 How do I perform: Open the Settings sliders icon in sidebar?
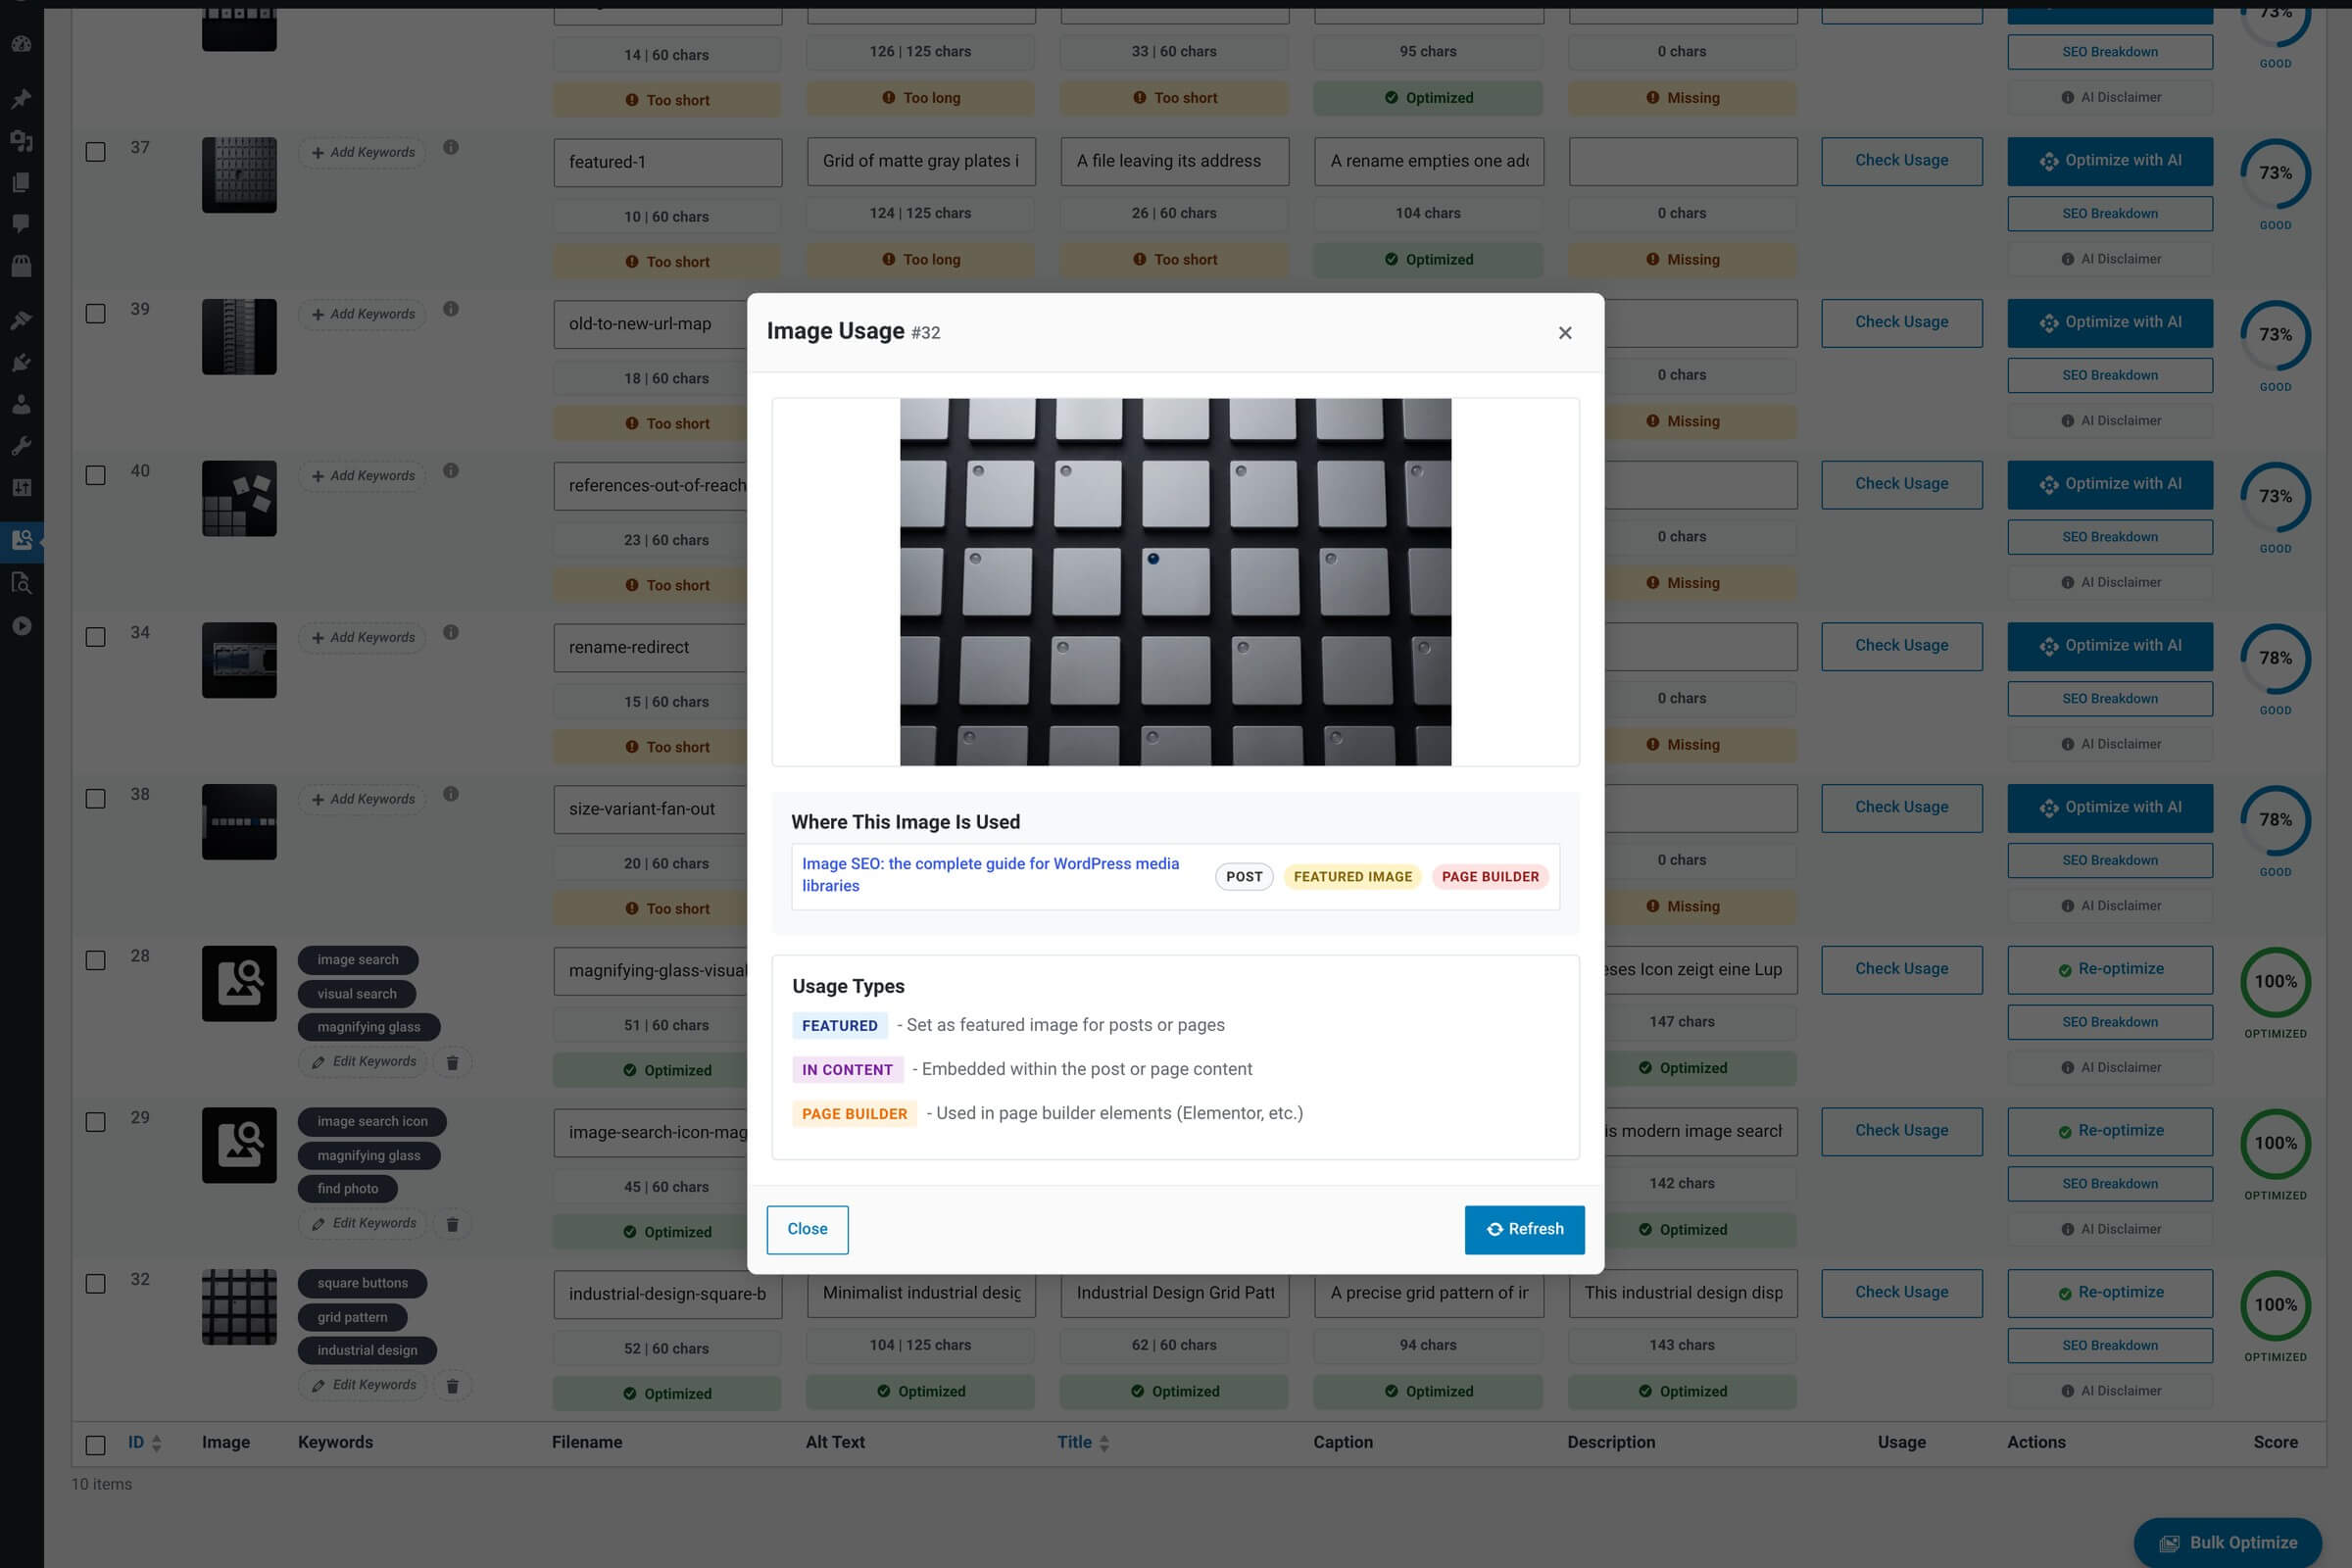click(21, 488)
